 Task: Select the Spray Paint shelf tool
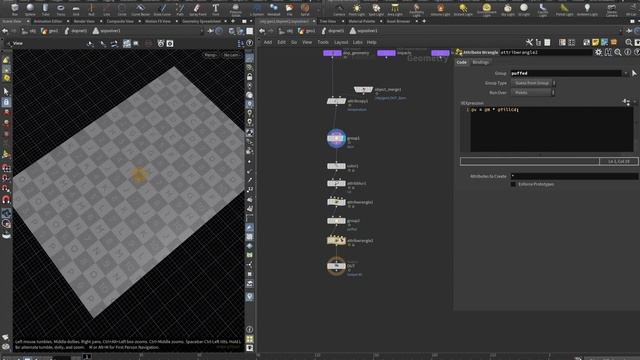[198, 9]
